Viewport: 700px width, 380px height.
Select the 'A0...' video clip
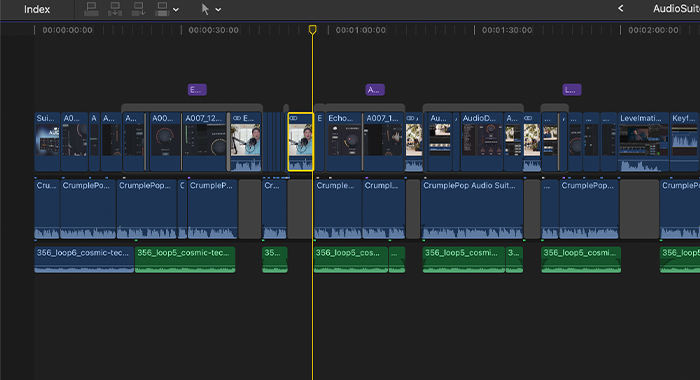coord(75,142)
